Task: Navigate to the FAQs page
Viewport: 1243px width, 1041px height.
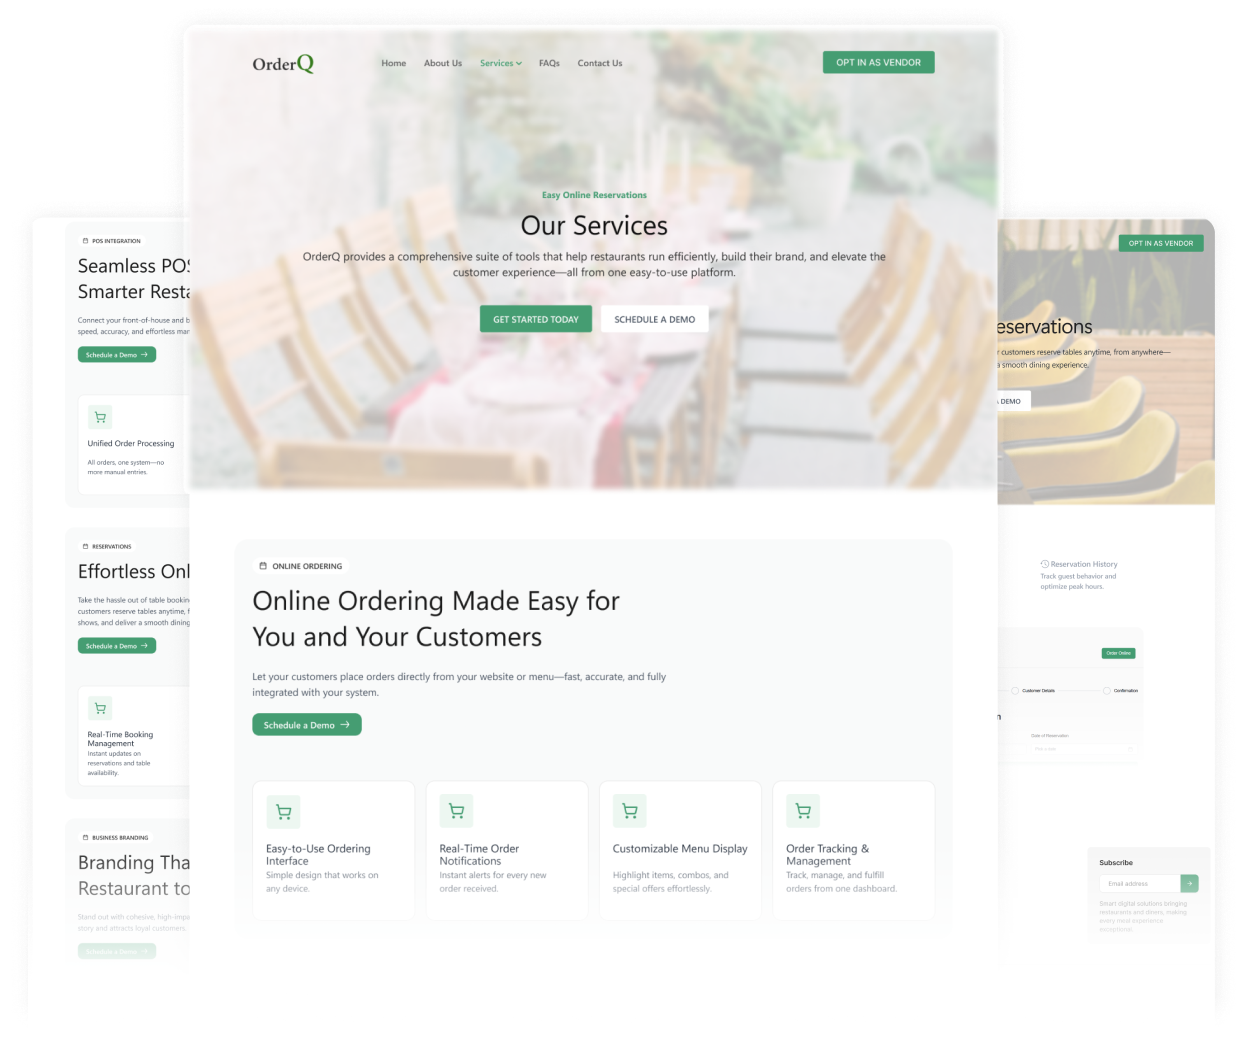Action: point(549,63)
